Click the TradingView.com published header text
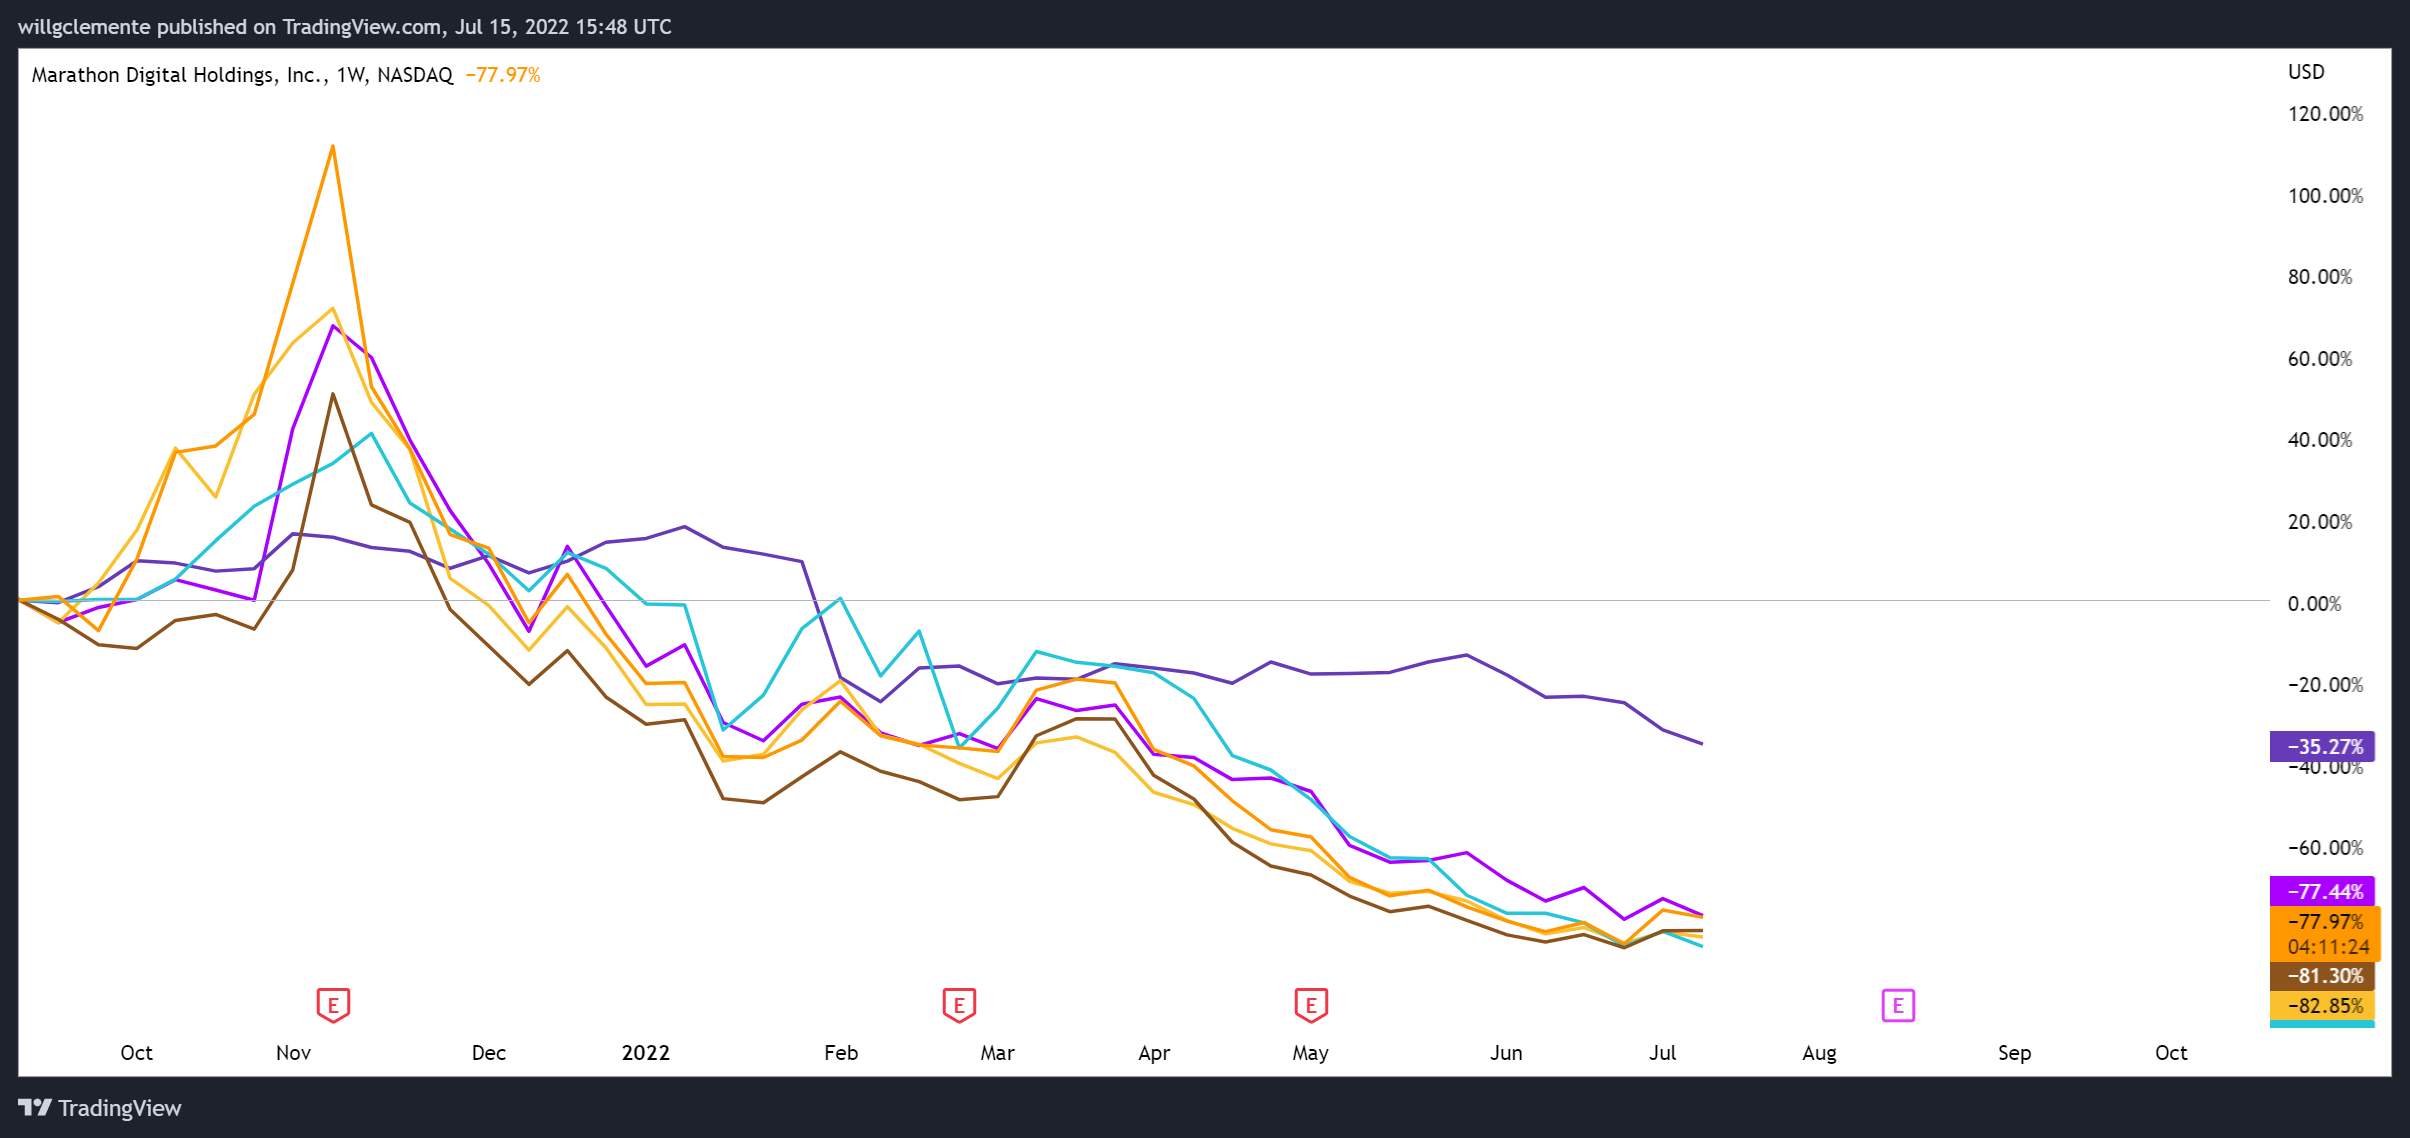The width and height of the screenshot is (2410, 1138). (x=345, y=26)
